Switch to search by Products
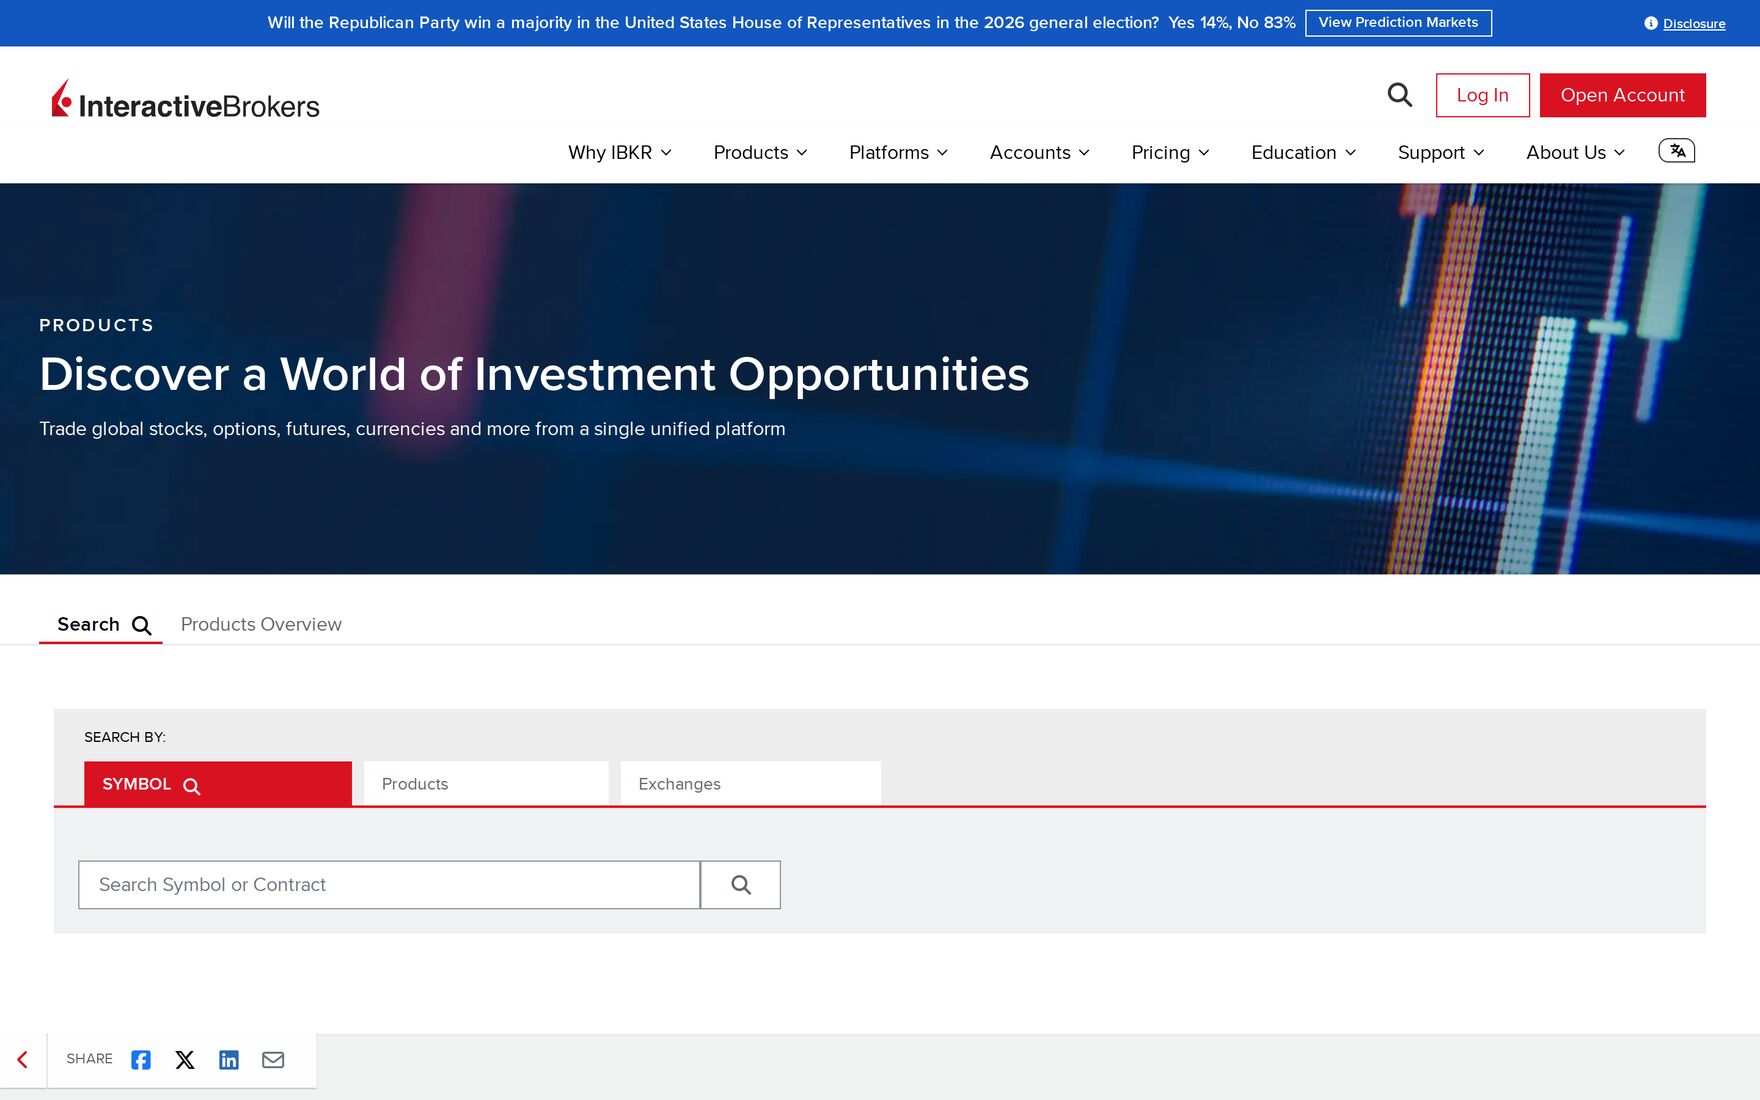1760x1100 pixels. tap(486, 784)
